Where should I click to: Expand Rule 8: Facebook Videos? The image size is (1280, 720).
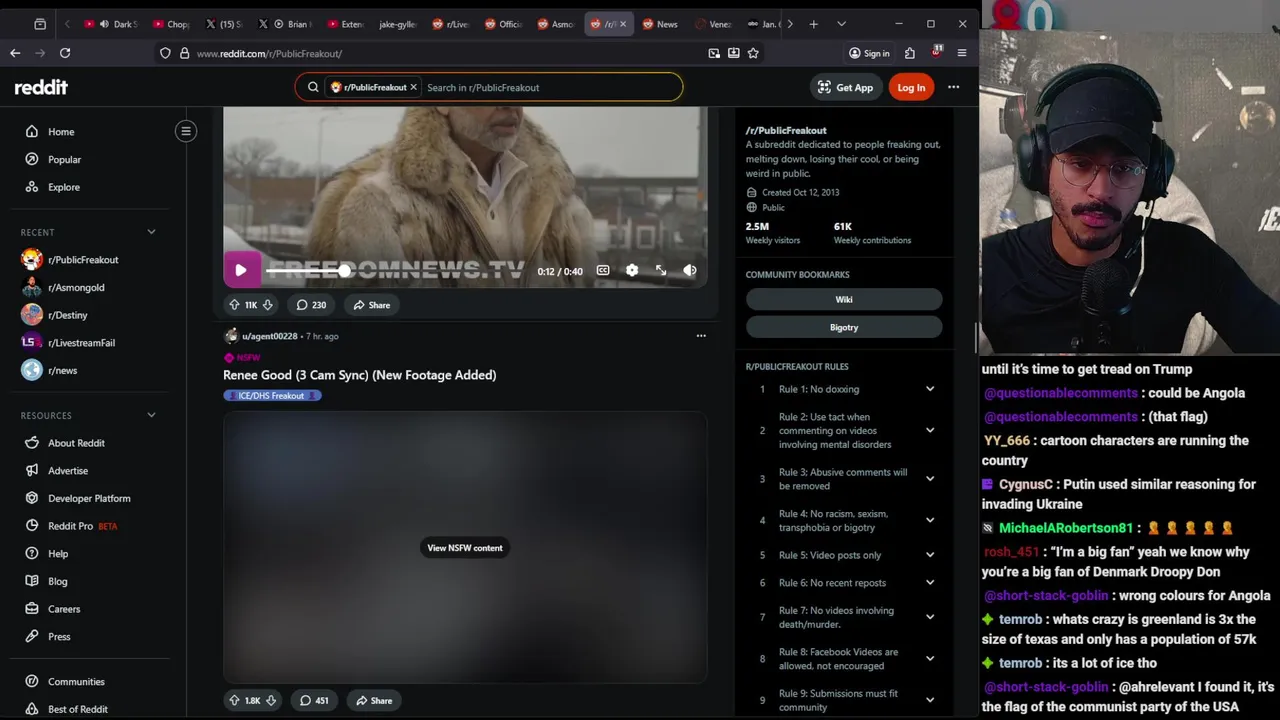(930, 659)
